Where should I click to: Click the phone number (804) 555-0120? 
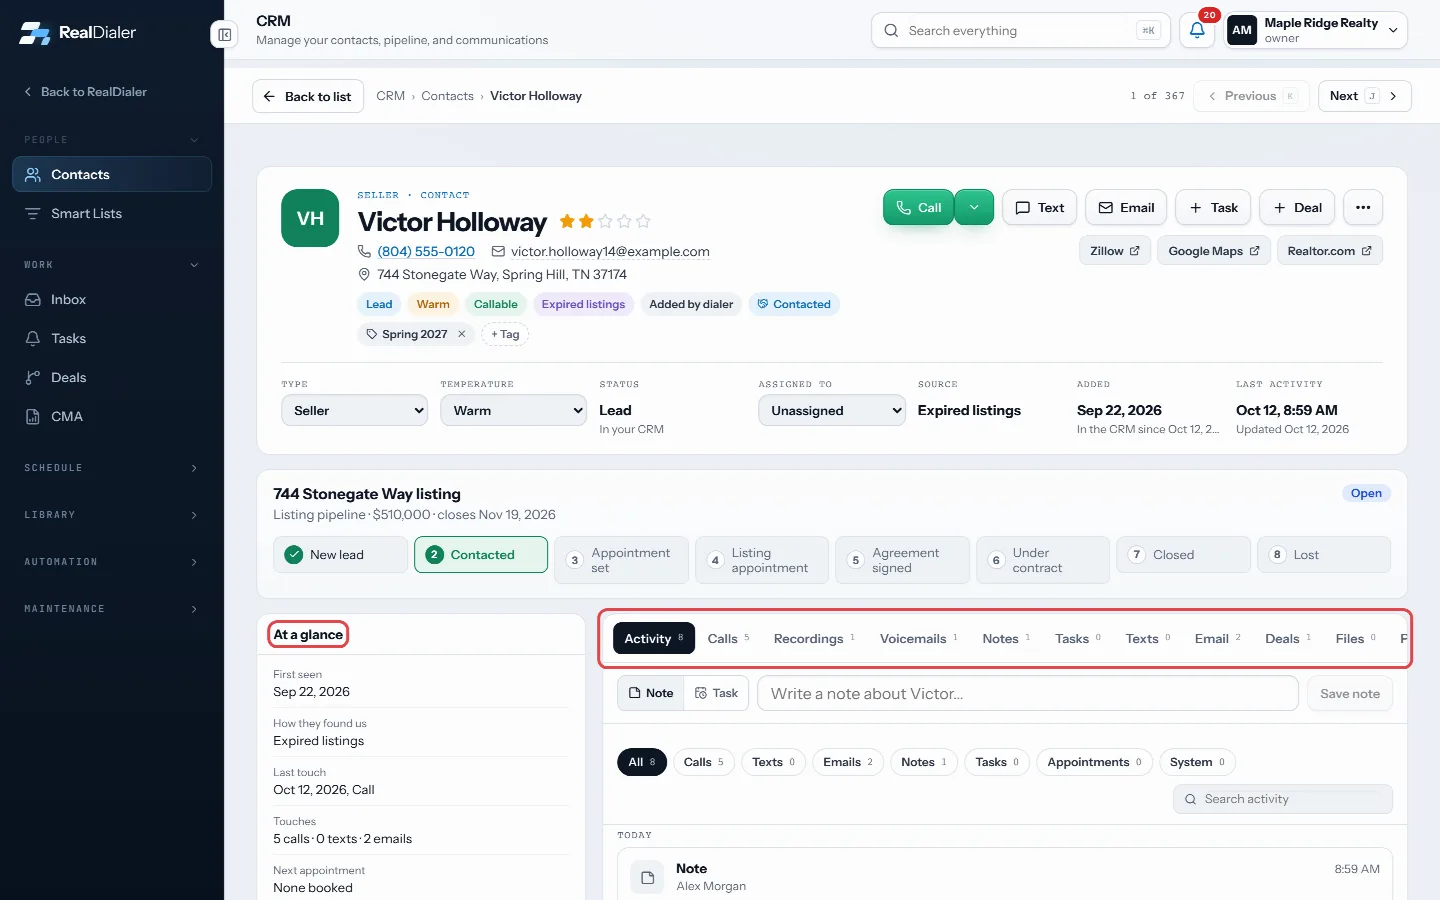pos(426,252)
